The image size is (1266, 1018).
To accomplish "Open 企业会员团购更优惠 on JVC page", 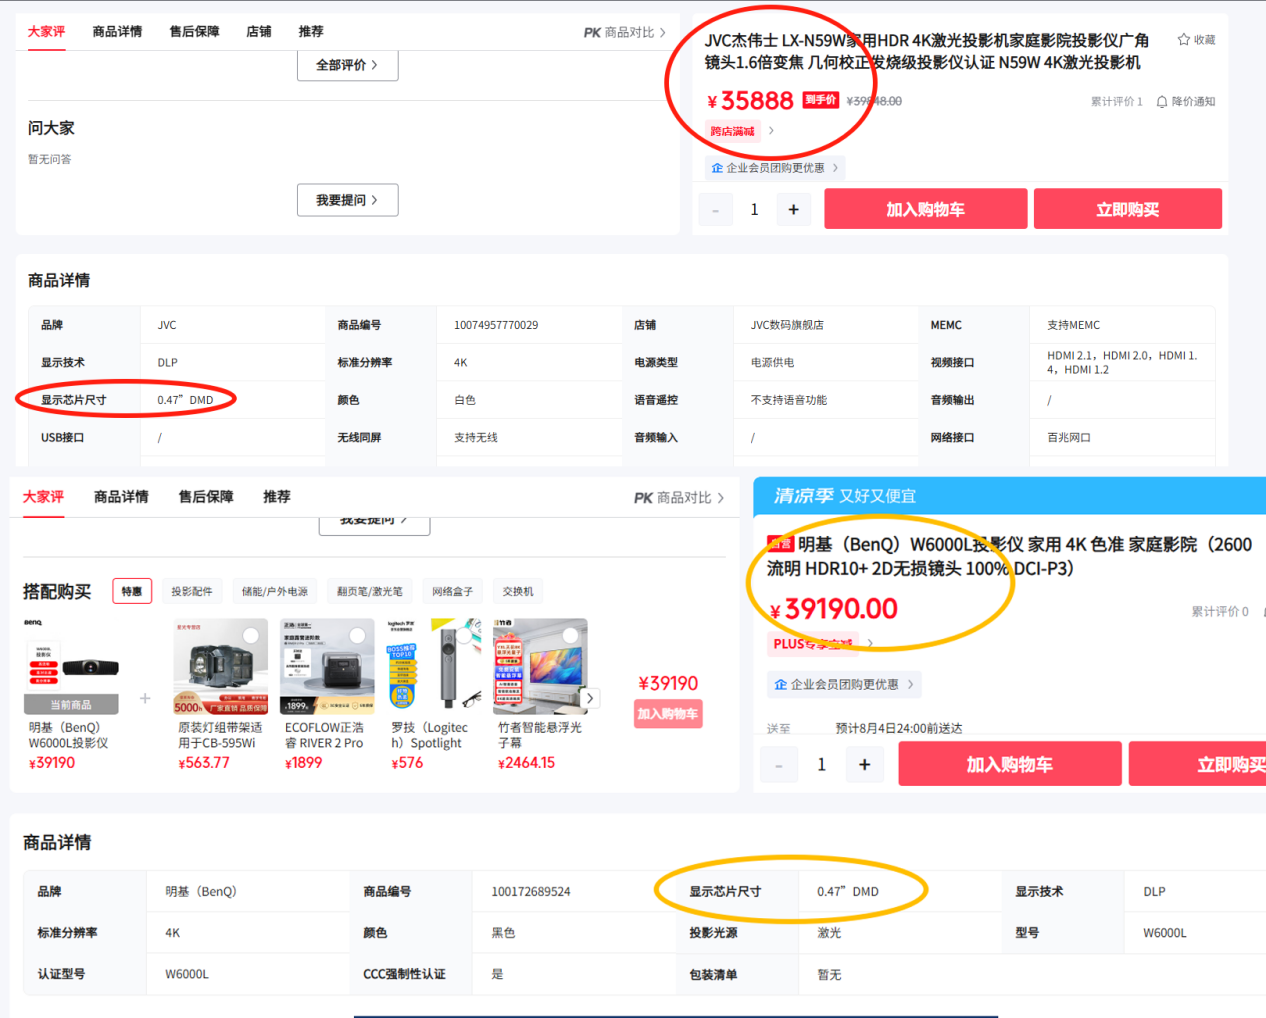I will click(775, 168).
